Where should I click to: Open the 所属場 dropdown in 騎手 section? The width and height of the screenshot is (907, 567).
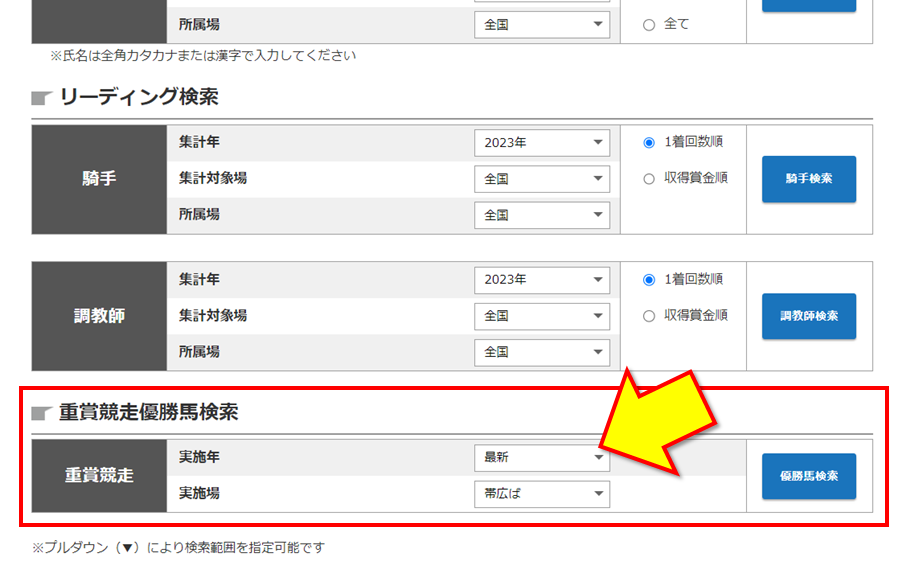click(541, 215)
